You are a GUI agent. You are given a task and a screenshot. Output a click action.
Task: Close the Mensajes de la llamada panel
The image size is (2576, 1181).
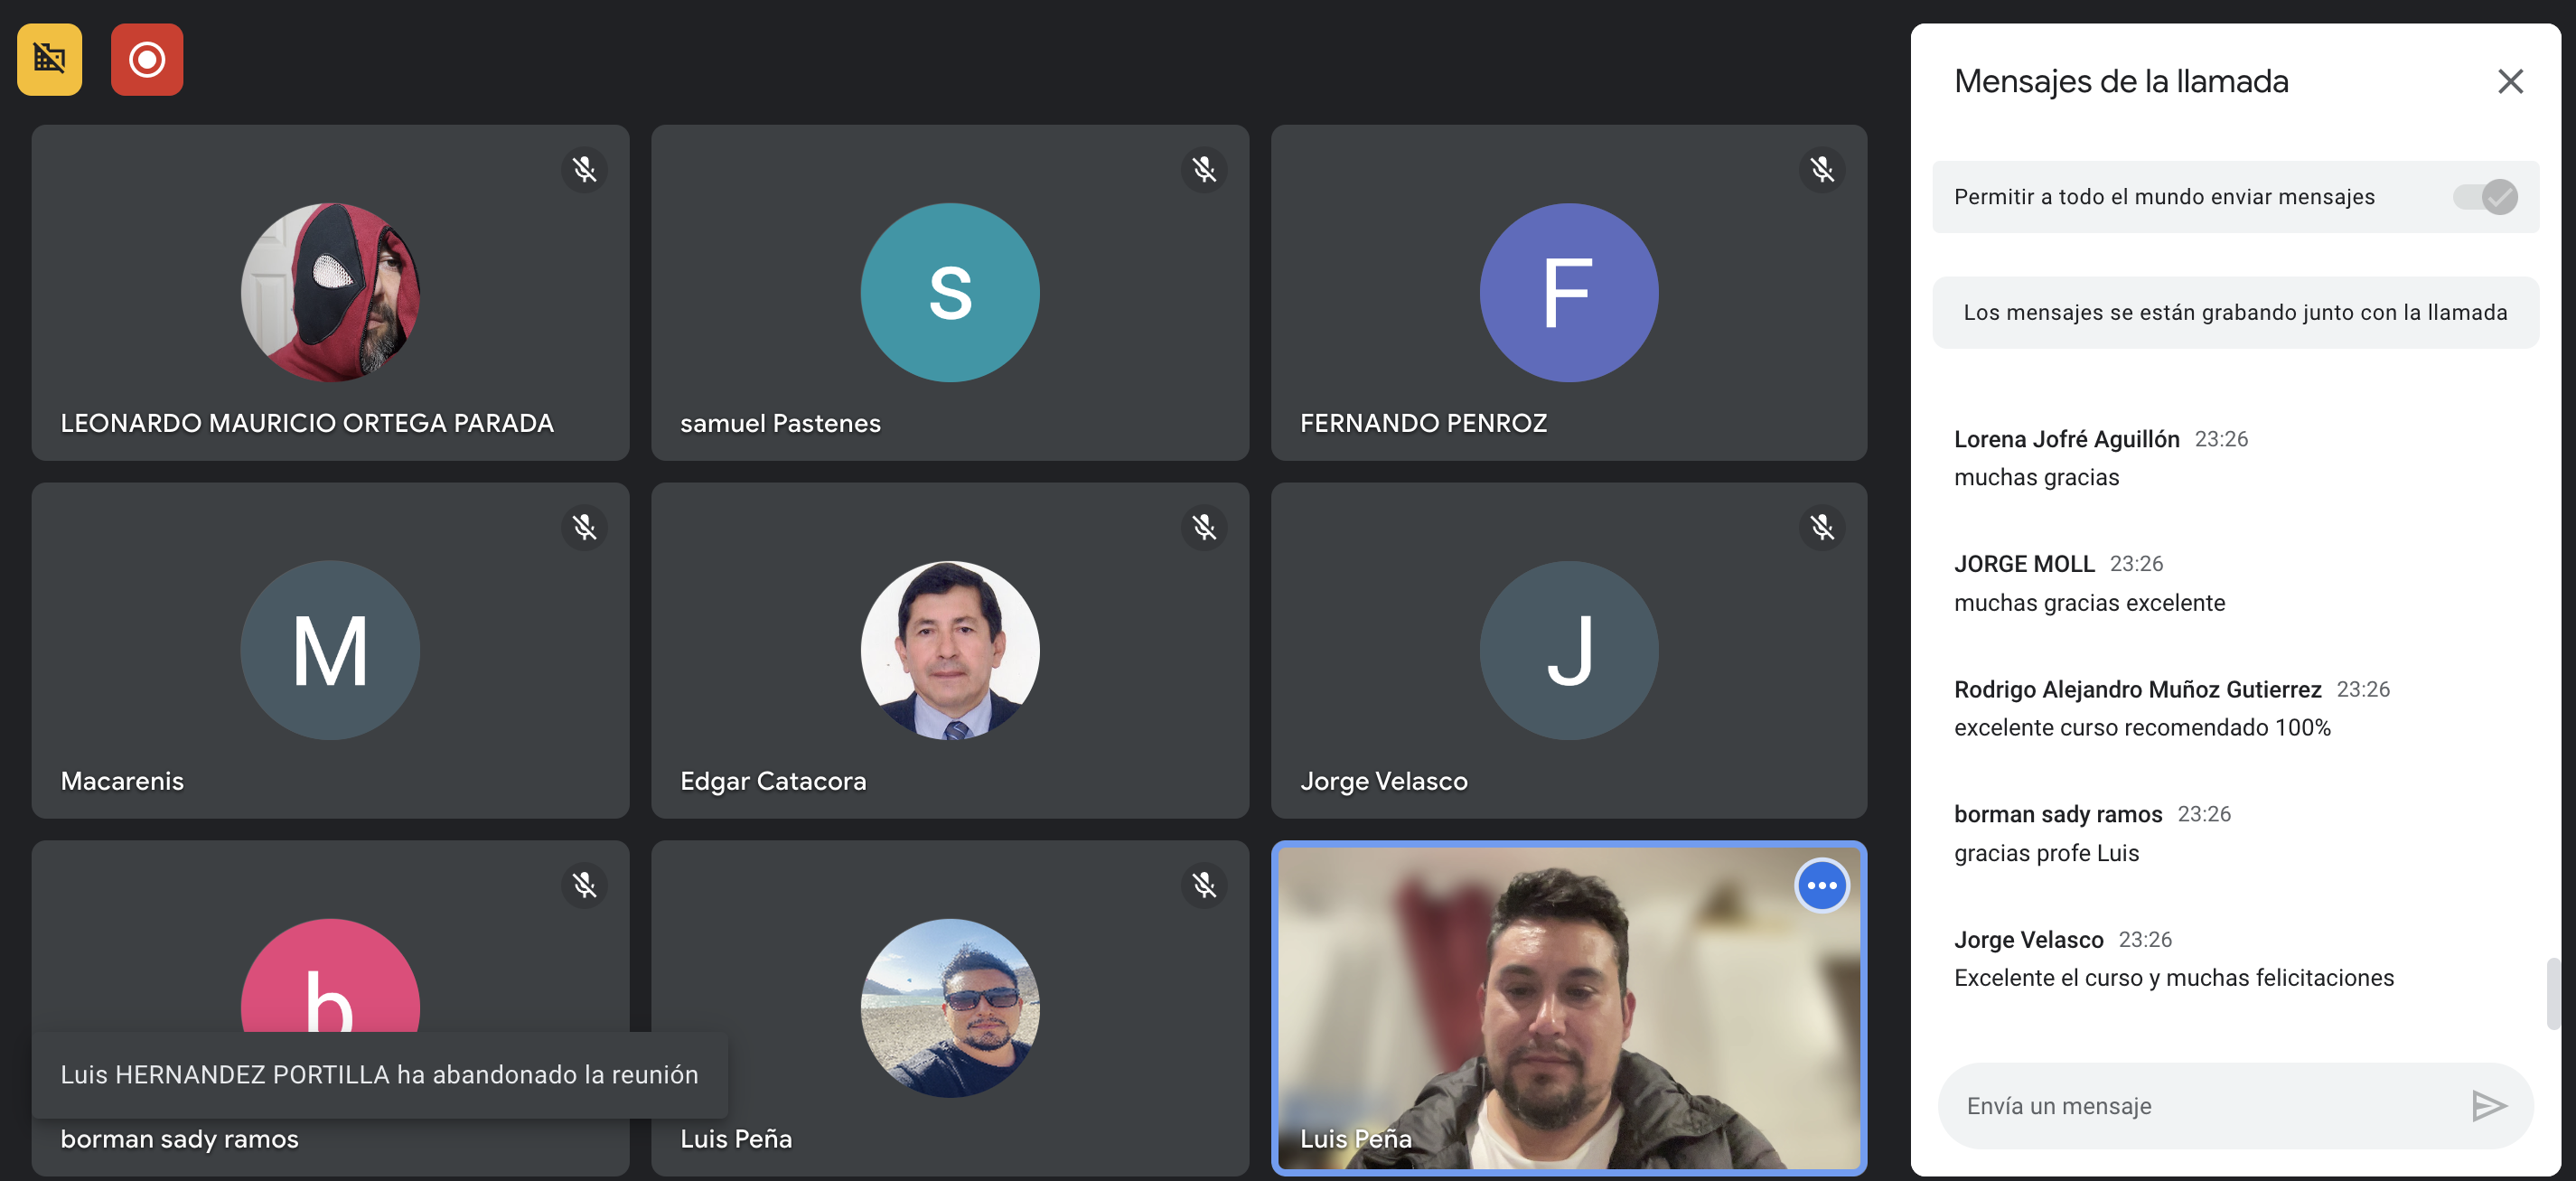point(2510,81)
